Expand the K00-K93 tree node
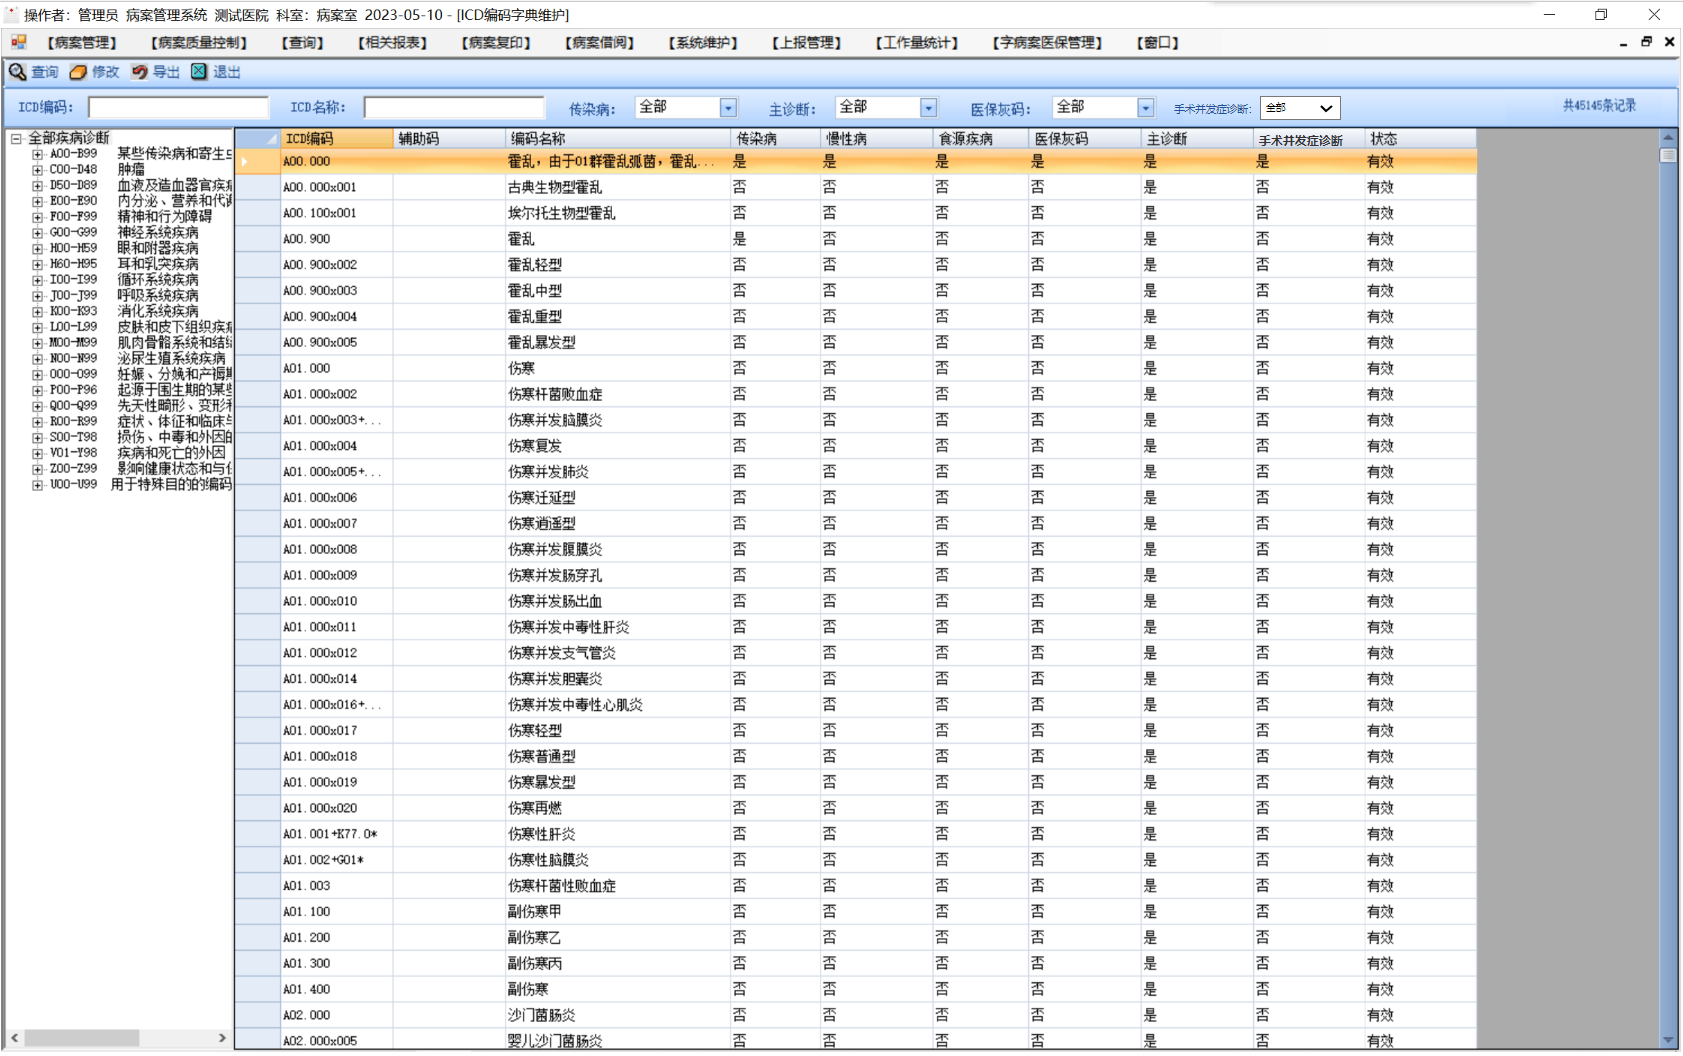The image size is (1683, 1056). coord(37,311)
